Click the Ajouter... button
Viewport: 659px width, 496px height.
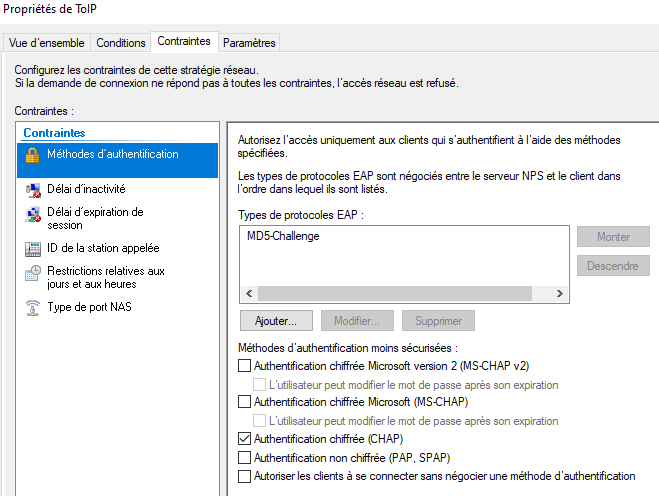tap(276, 321)
